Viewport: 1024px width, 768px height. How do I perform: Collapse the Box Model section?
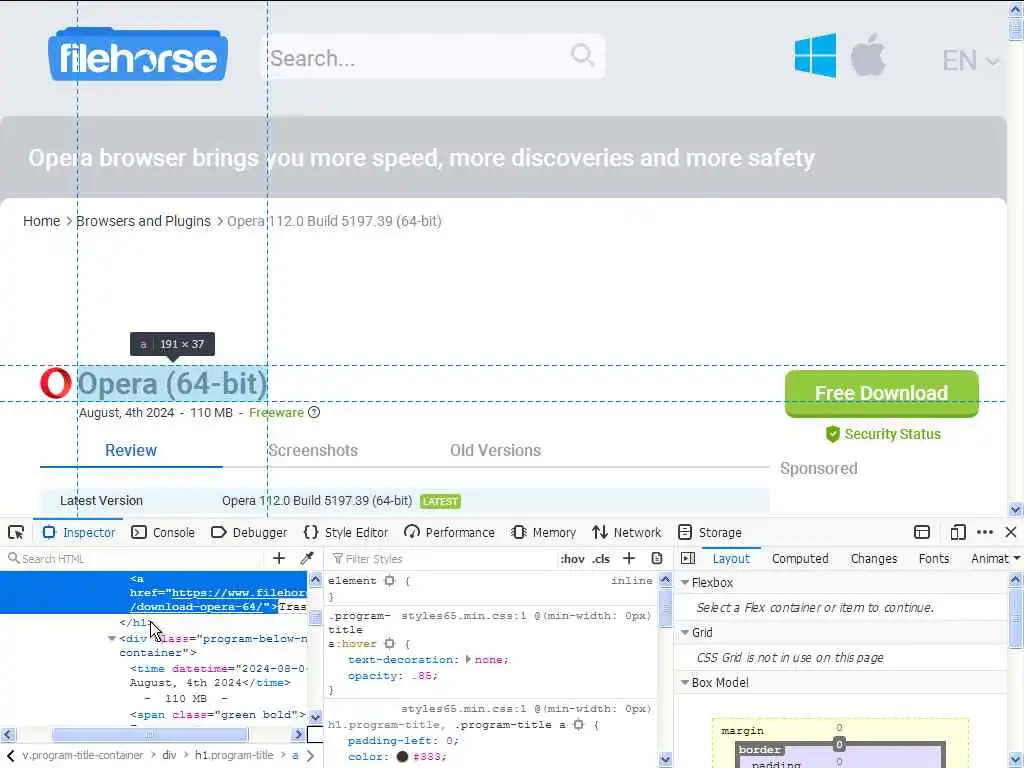[685, 682]
